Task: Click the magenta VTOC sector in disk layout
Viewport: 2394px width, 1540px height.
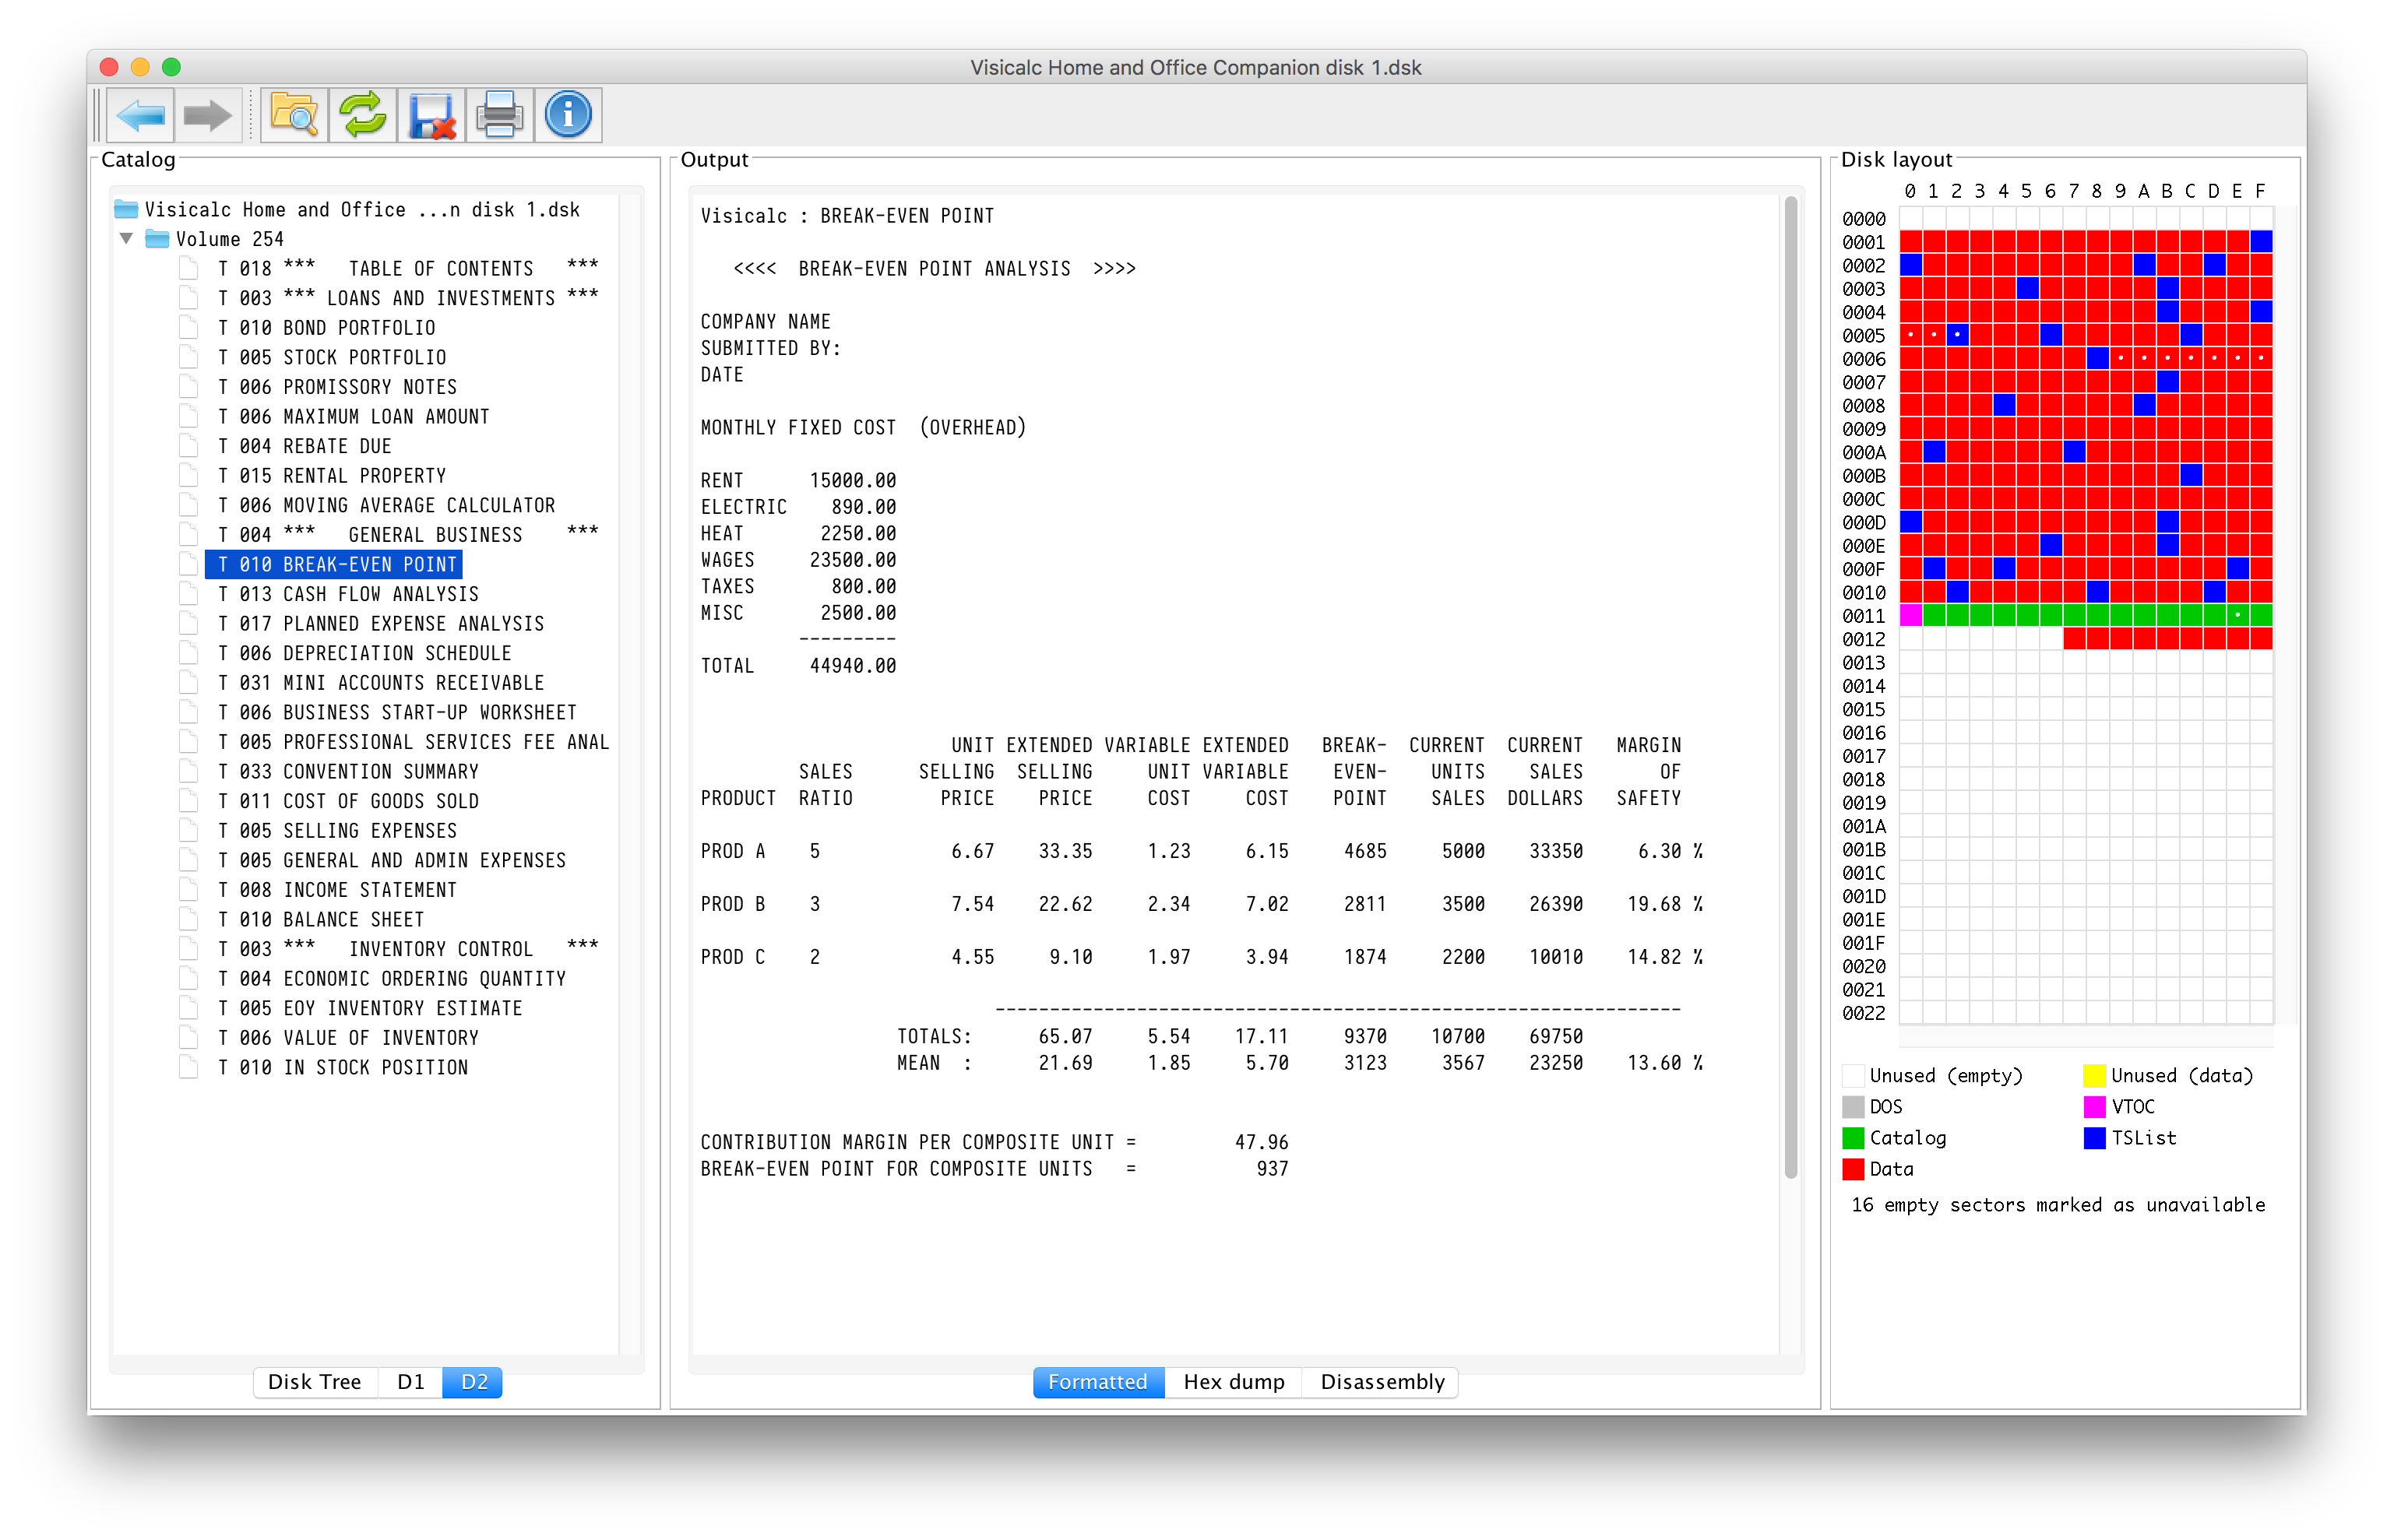Action: (x=1910, y=616)
